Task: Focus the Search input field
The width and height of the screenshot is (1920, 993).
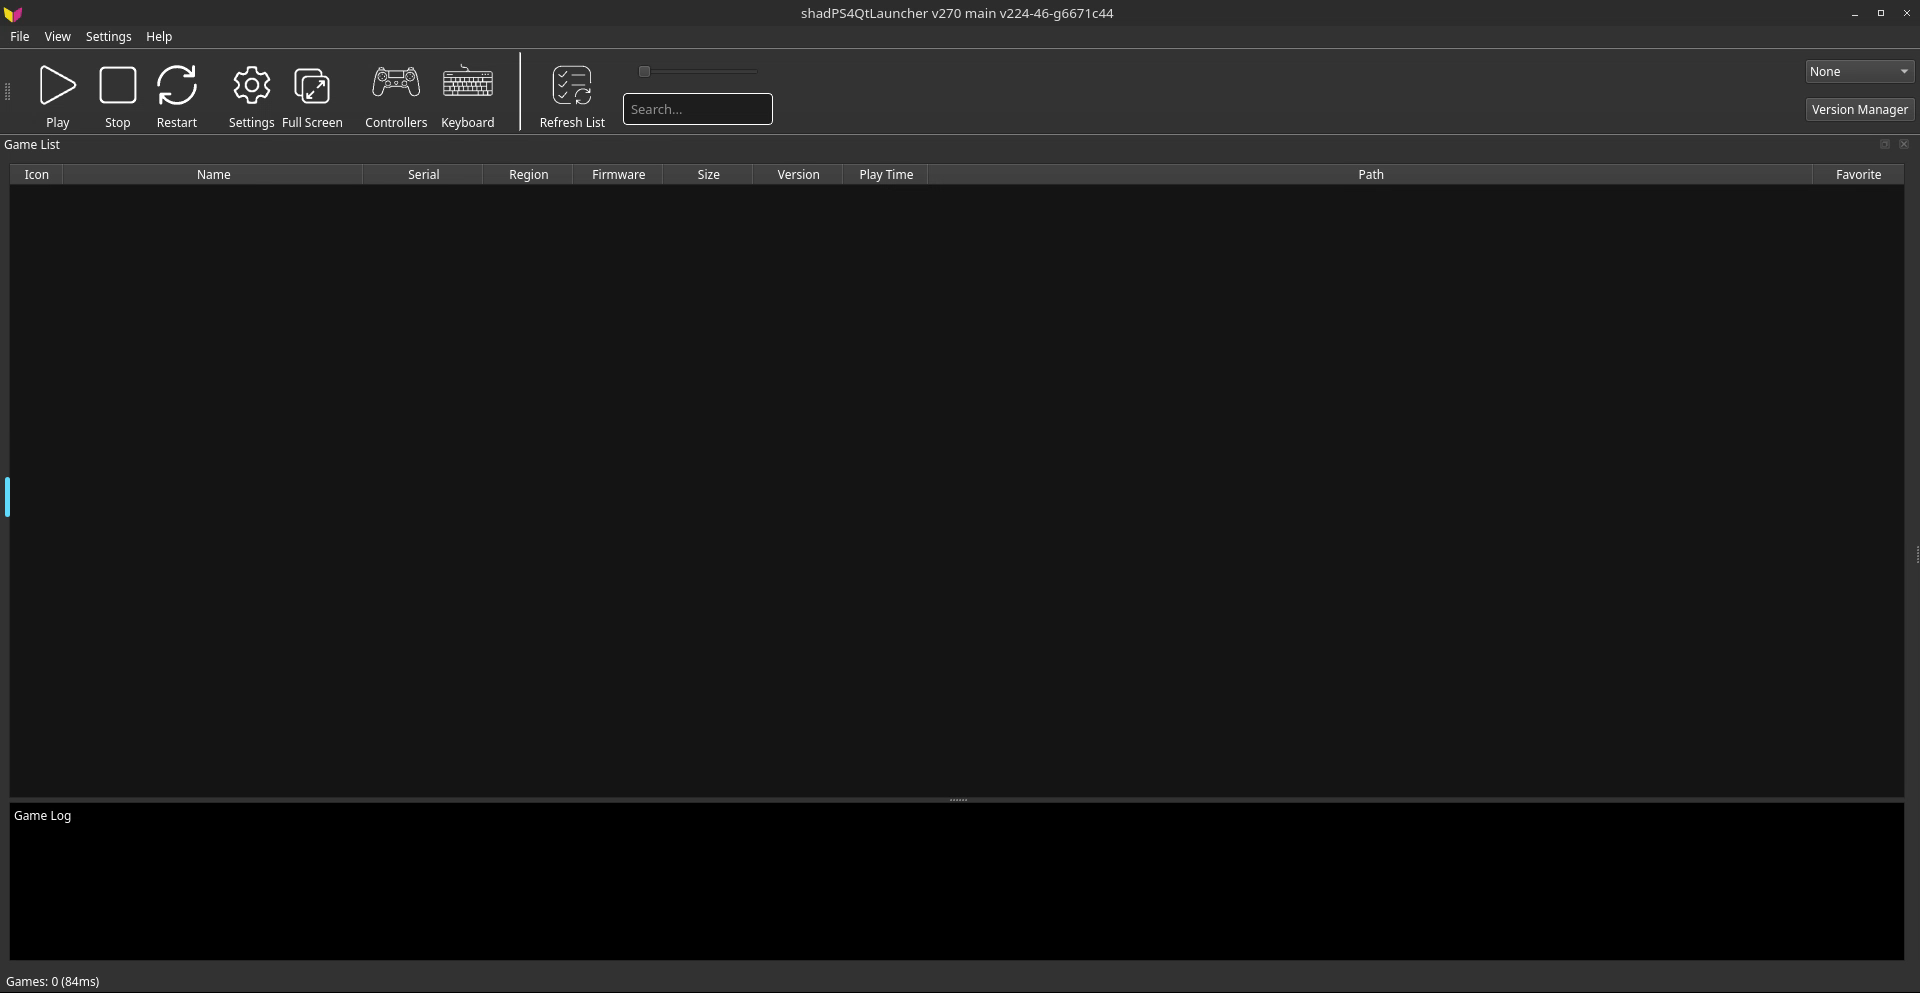Action: tap(697, 110)
